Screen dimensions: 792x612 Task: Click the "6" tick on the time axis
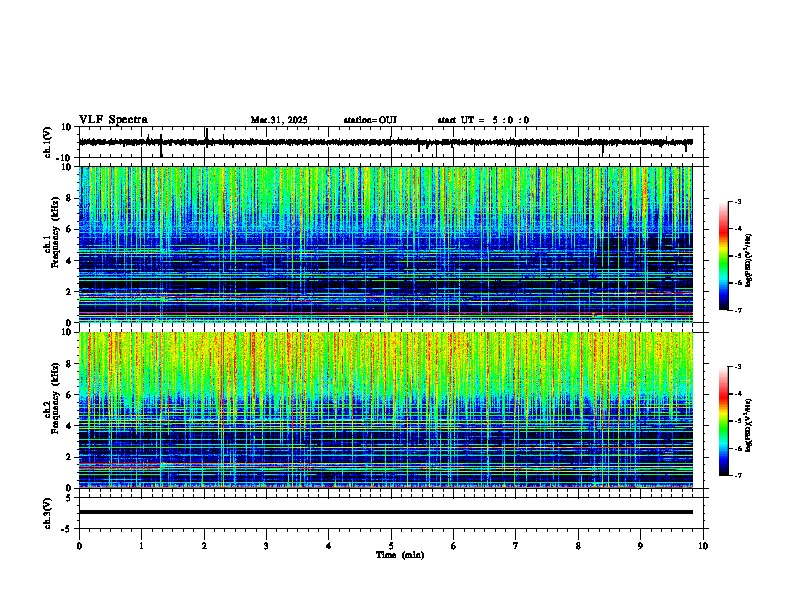[454, 546]
